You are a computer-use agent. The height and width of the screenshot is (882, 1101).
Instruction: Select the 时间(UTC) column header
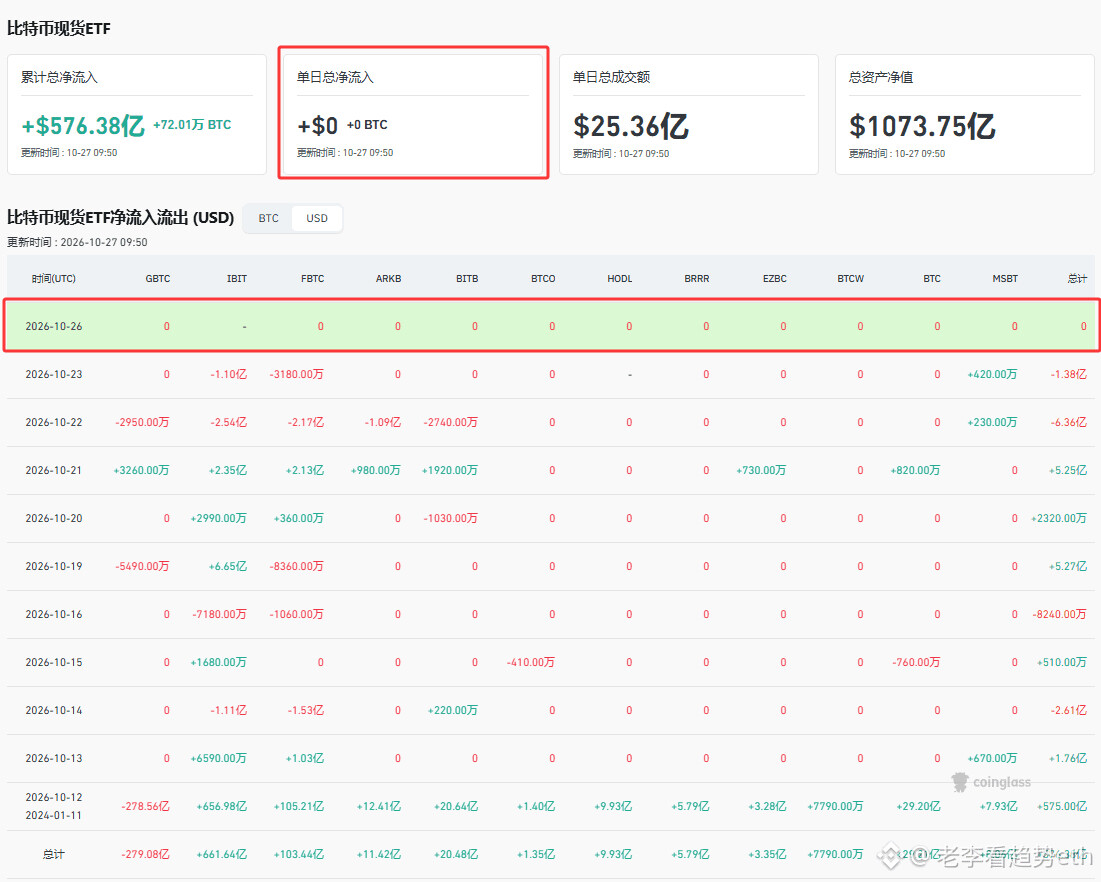[53, 279]
